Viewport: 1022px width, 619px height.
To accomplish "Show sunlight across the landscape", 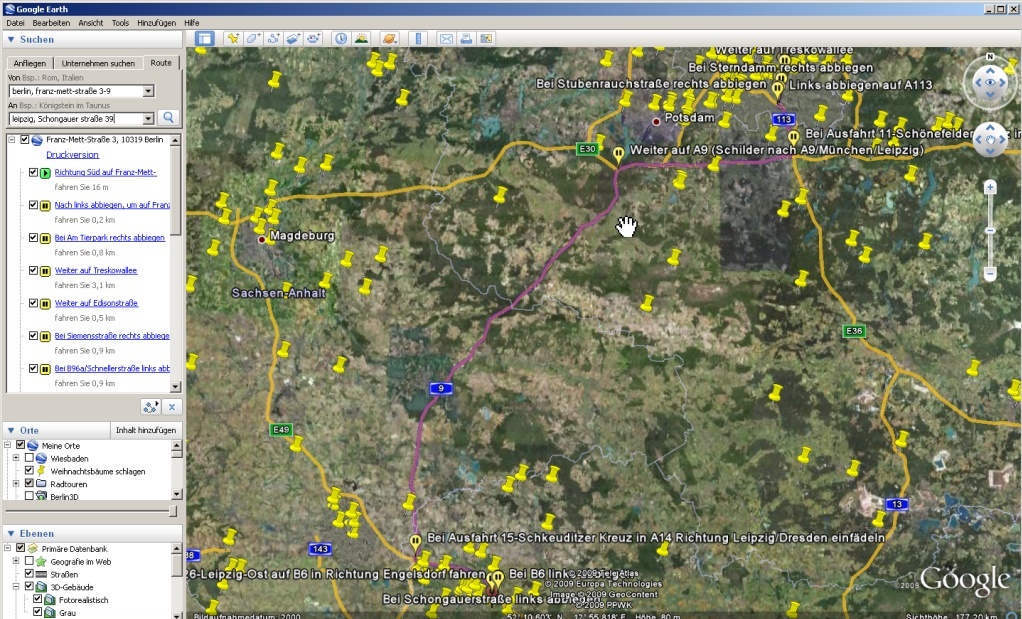I will (361, 39).
